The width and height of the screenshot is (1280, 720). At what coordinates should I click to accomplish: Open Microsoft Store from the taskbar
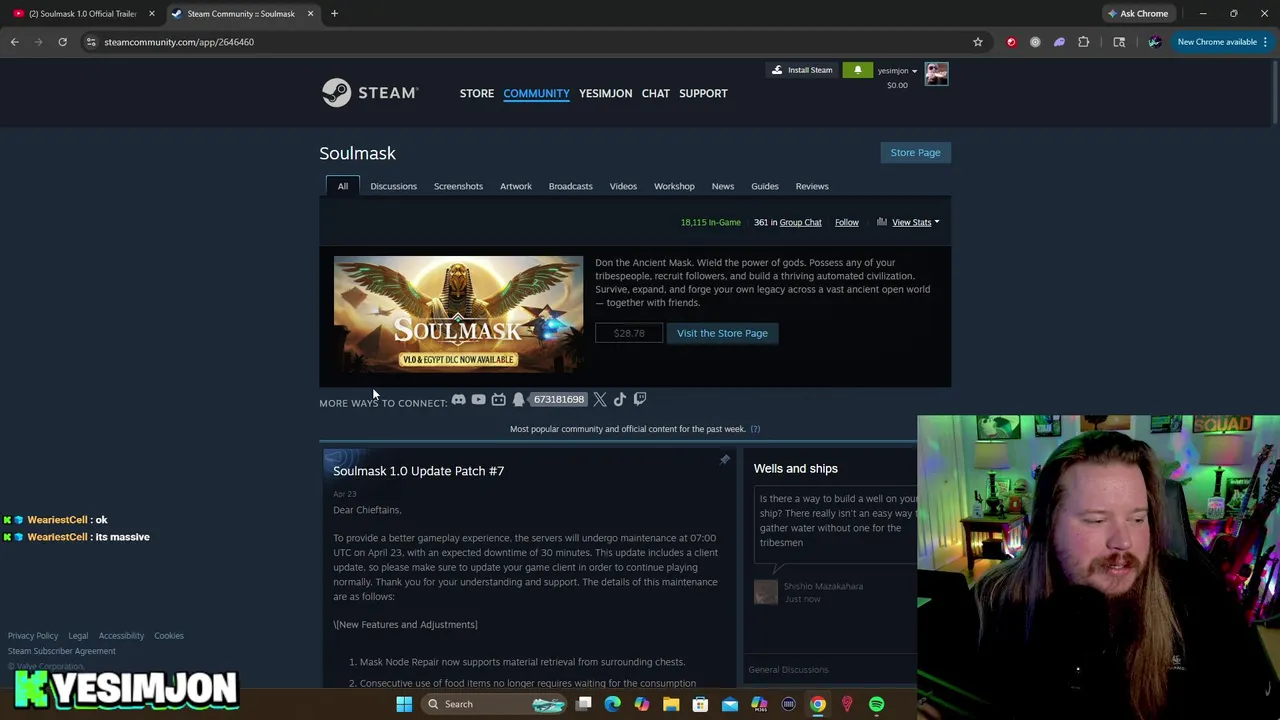point(700,704)
